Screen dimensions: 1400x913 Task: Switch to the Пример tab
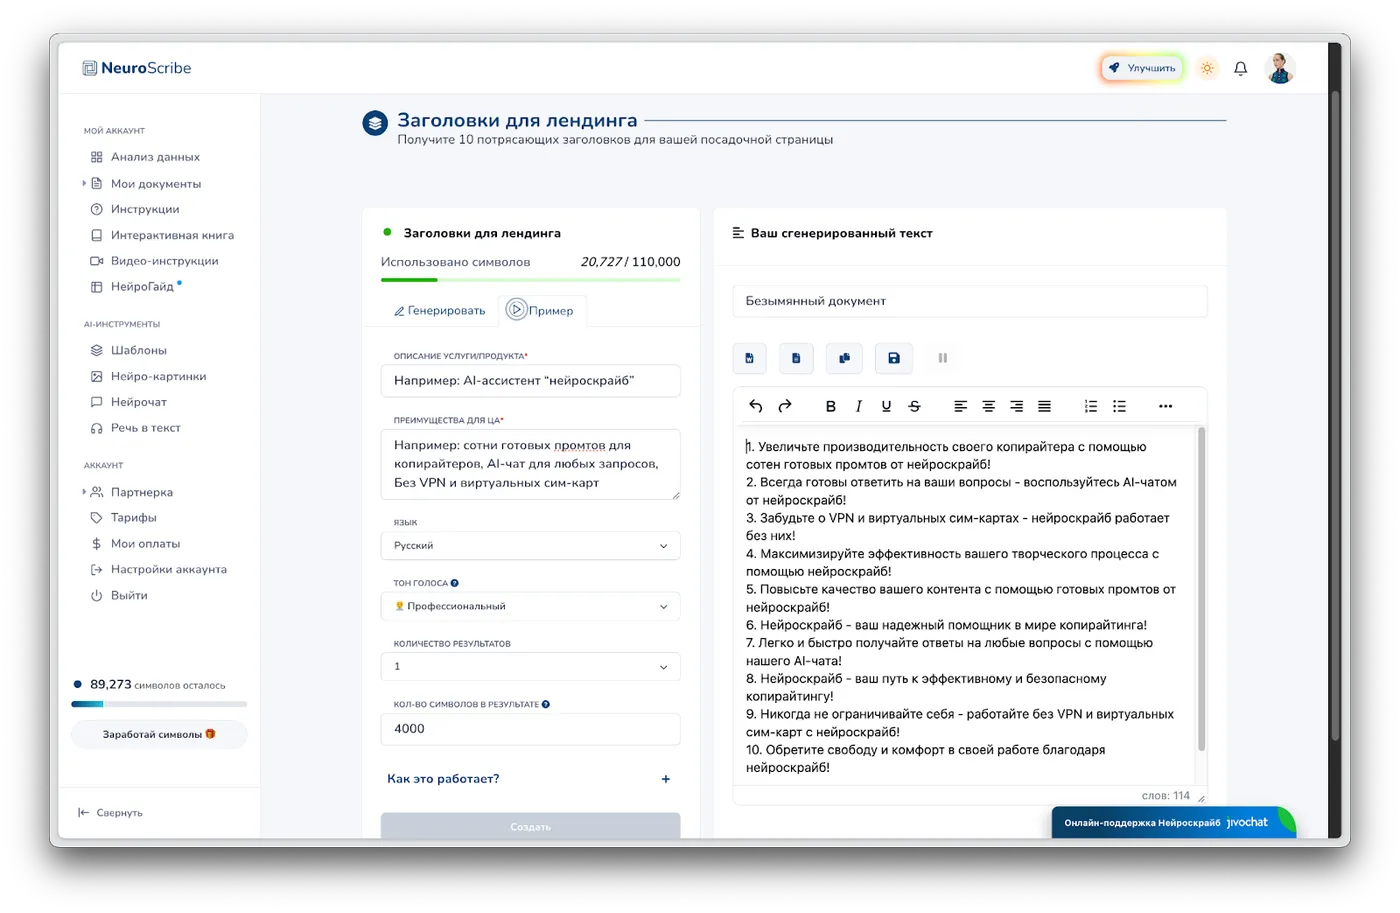click(x=541, y=310)
